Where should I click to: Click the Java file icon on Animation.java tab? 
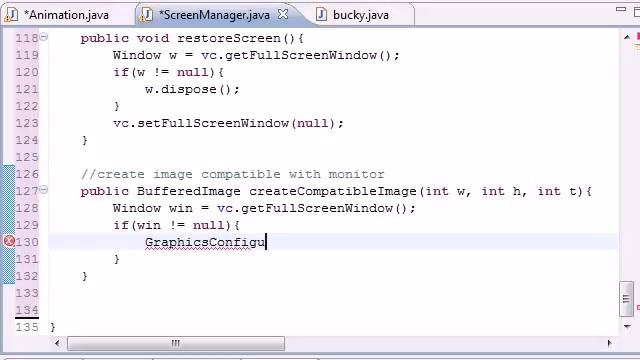pyautogui.click(x=11, y=15)
